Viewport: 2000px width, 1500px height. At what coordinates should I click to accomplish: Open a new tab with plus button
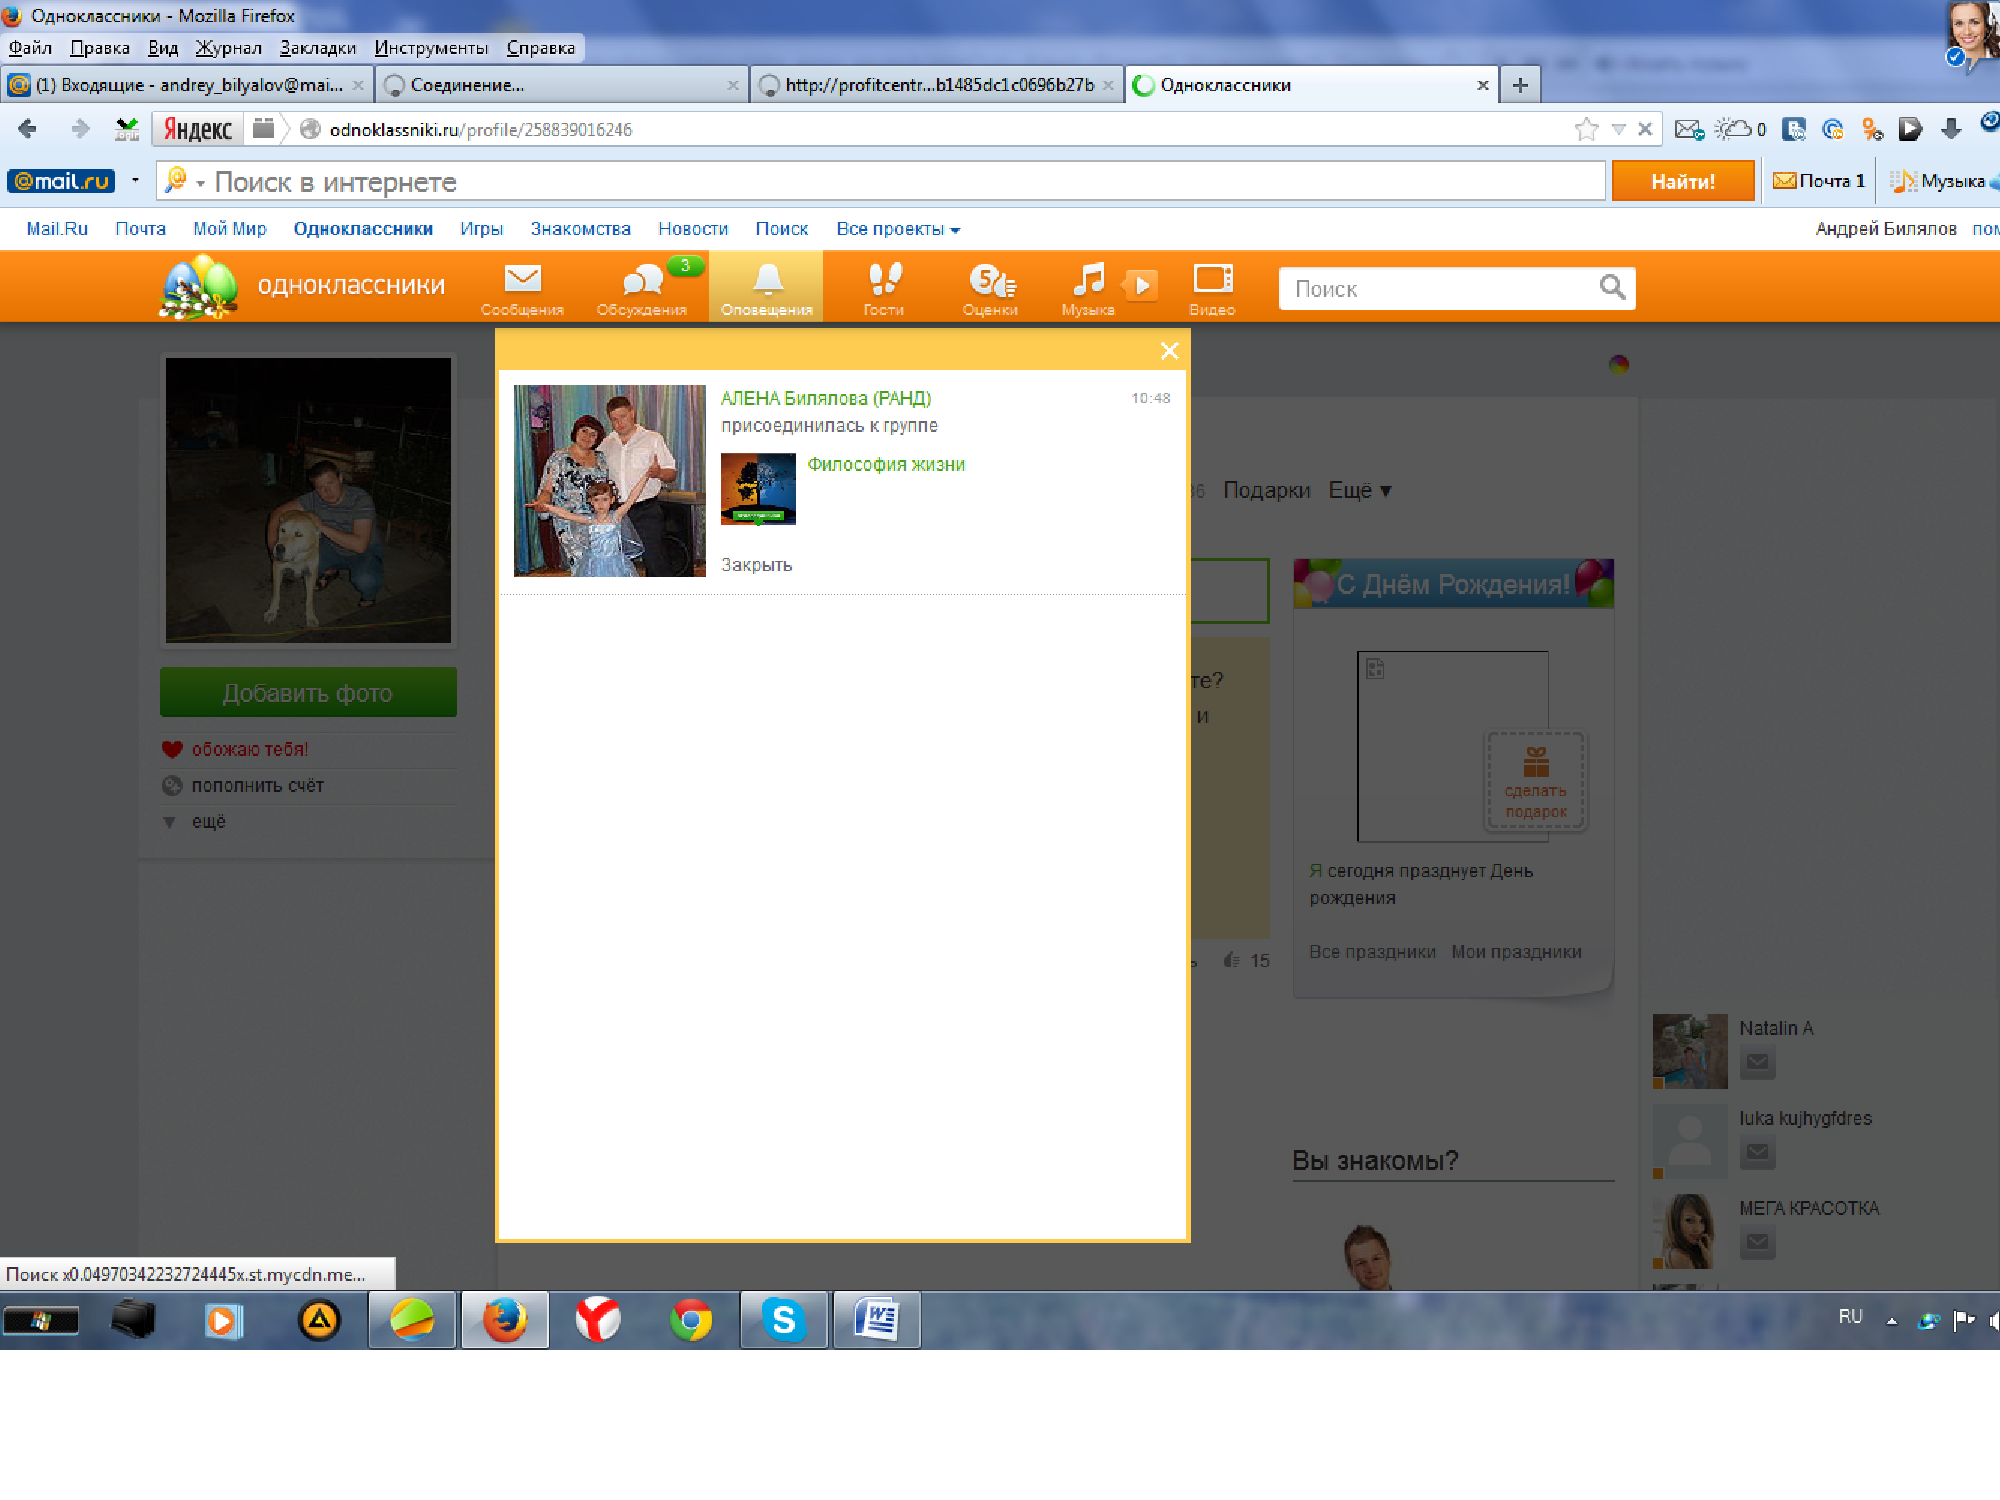[x=1520, y=85]
